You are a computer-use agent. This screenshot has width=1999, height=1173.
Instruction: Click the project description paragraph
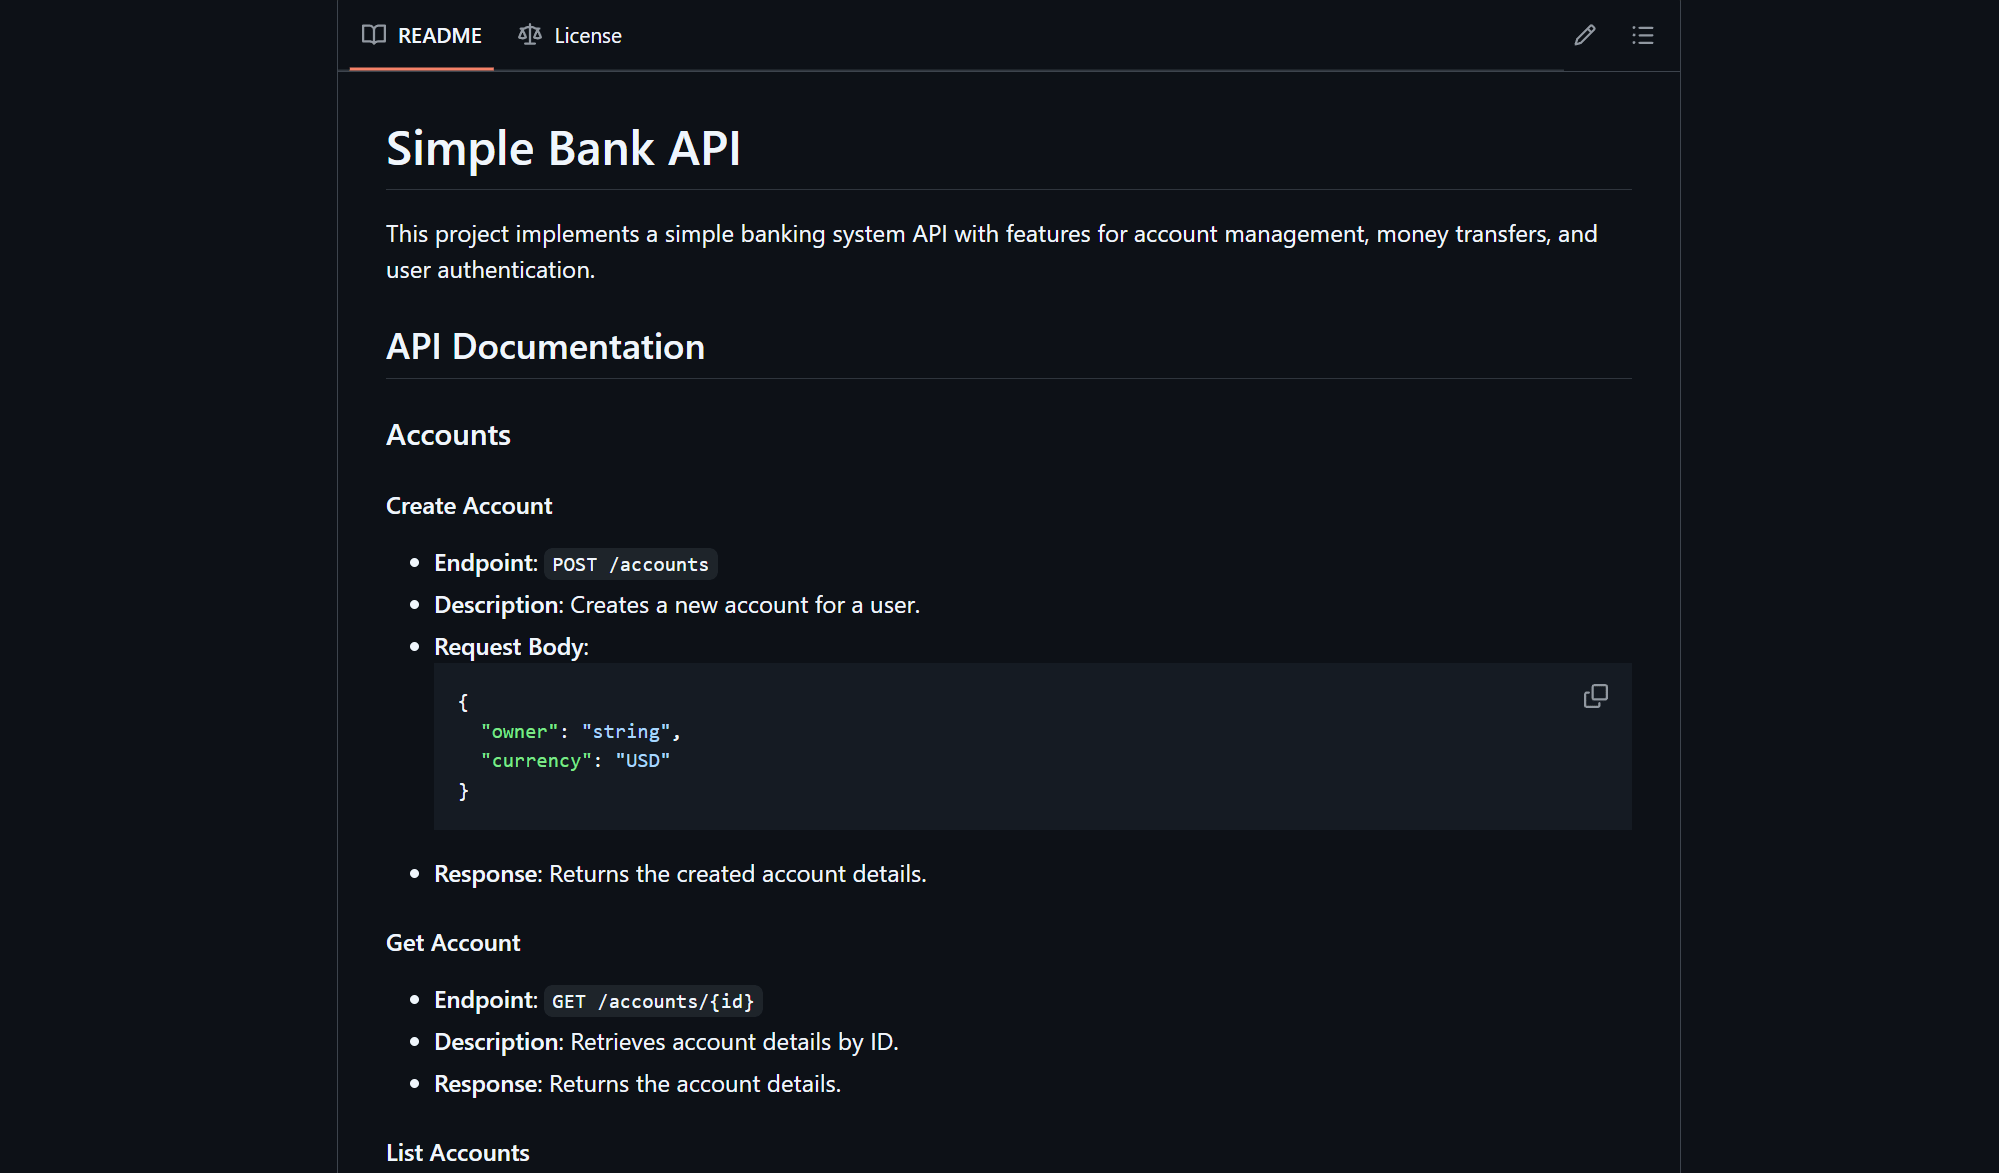tap(990, 252)
